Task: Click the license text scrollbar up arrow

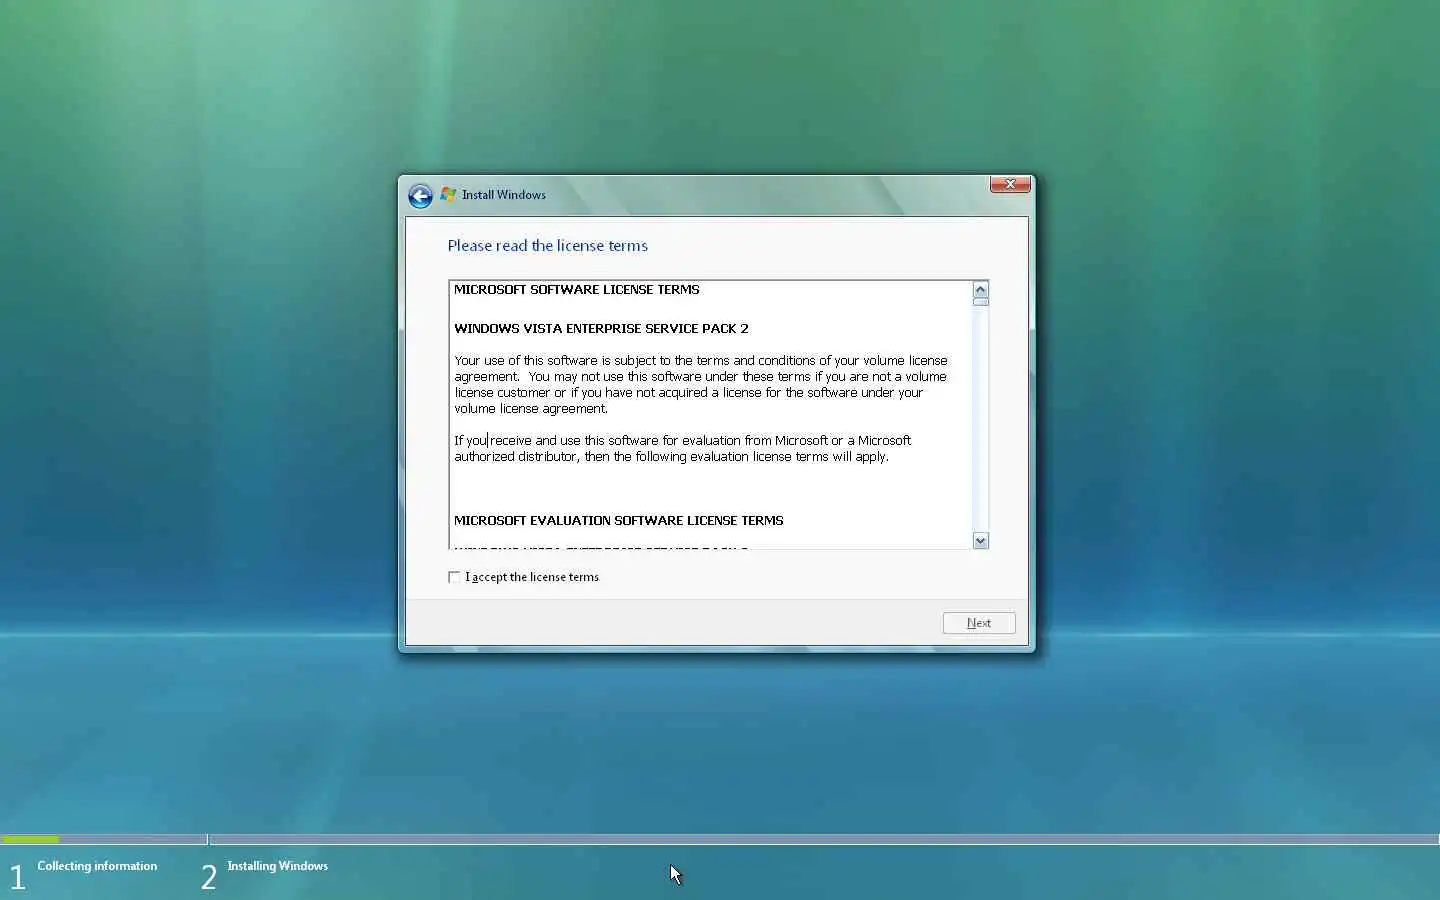Action: tap(980, 289)
